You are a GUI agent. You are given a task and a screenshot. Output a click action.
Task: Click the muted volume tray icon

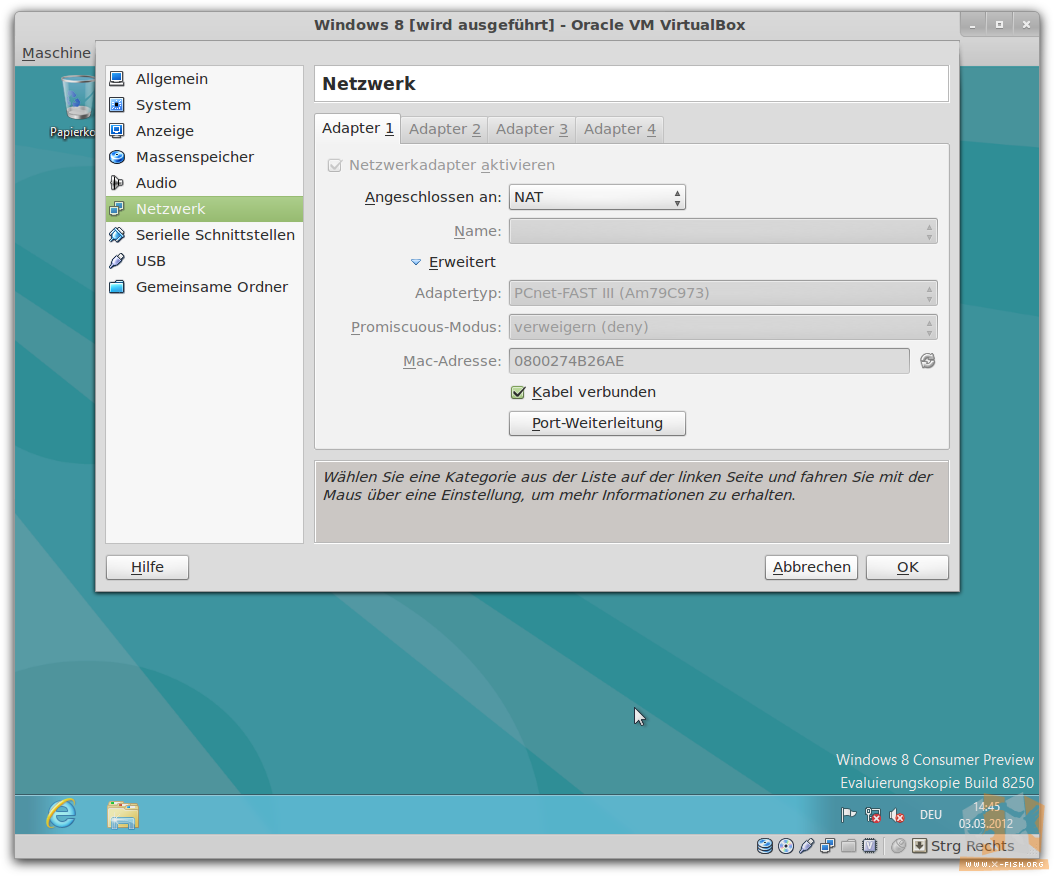tap(897, 815)
